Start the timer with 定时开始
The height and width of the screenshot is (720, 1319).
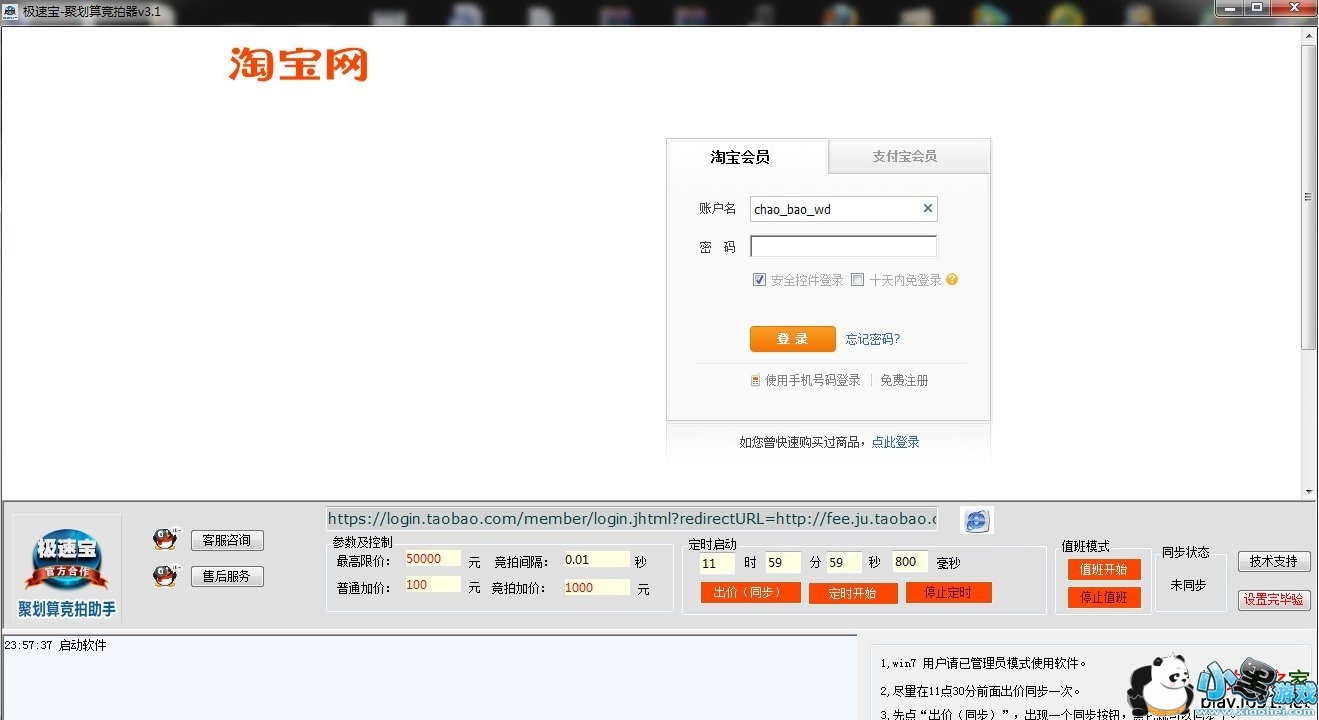pos(852,592)
